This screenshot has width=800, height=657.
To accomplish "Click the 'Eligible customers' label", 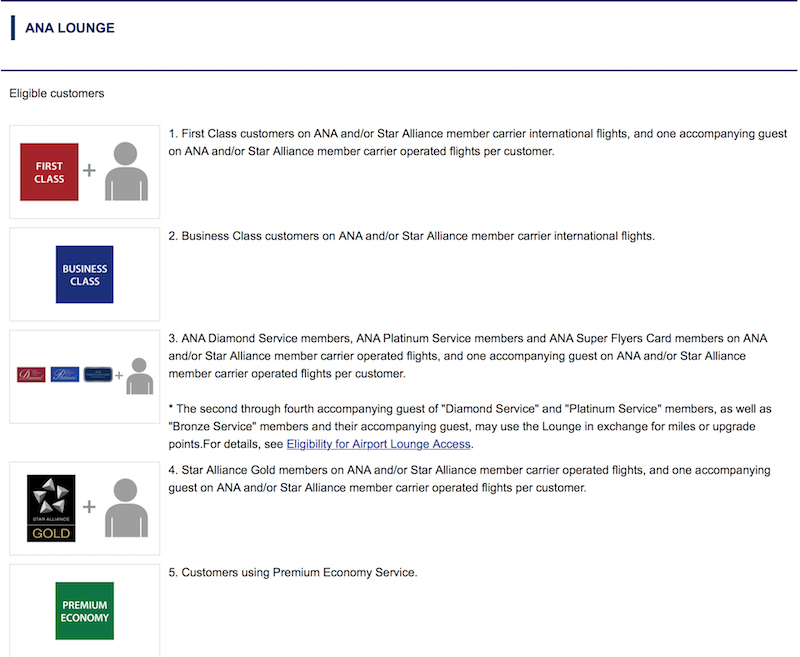I will (x=57, y=93).
